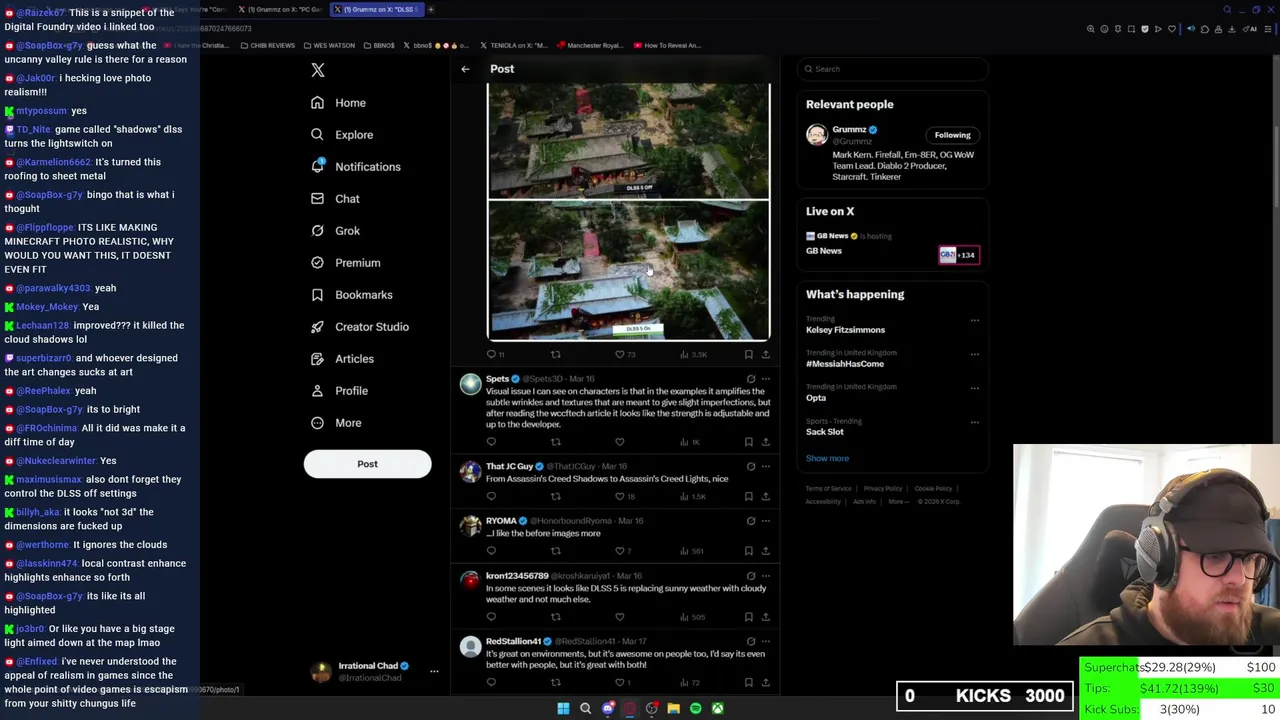The height and width of the screenshot is (720, 1280).
Task: Open more options for Sack Slot trend
Action: coord(974,422)
